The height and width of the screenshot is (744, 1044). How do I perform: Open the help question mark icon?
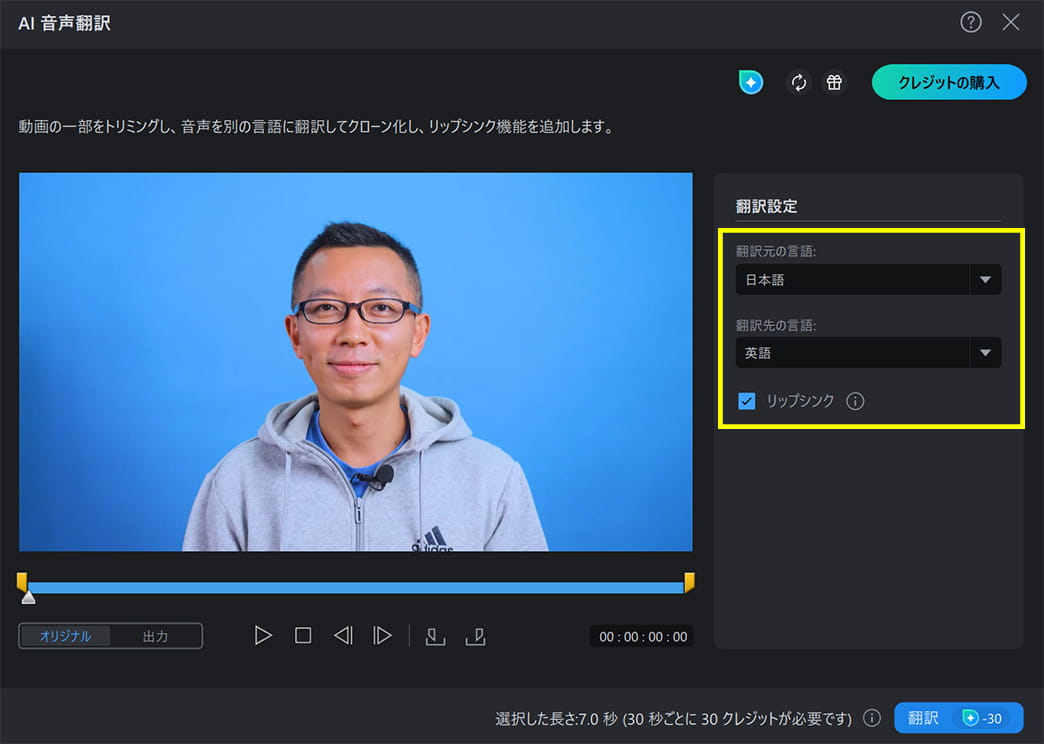970,22
